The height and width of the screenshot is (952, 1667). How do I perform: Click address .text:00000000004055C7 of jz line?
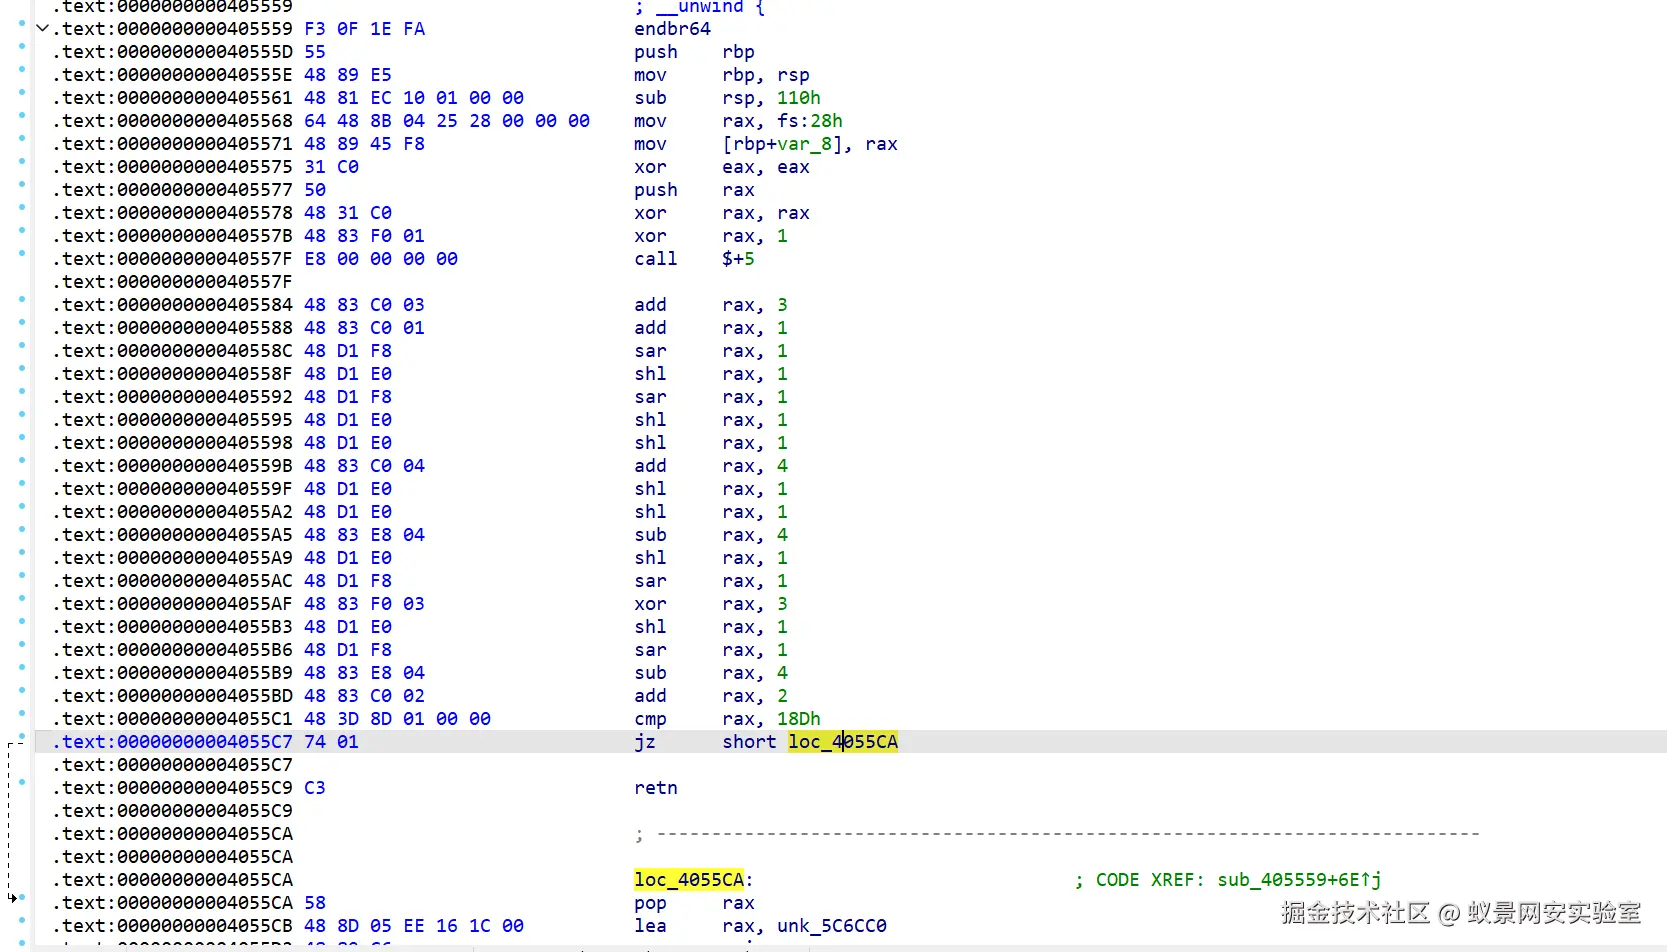pyautogui.click(x=173, y=742)
